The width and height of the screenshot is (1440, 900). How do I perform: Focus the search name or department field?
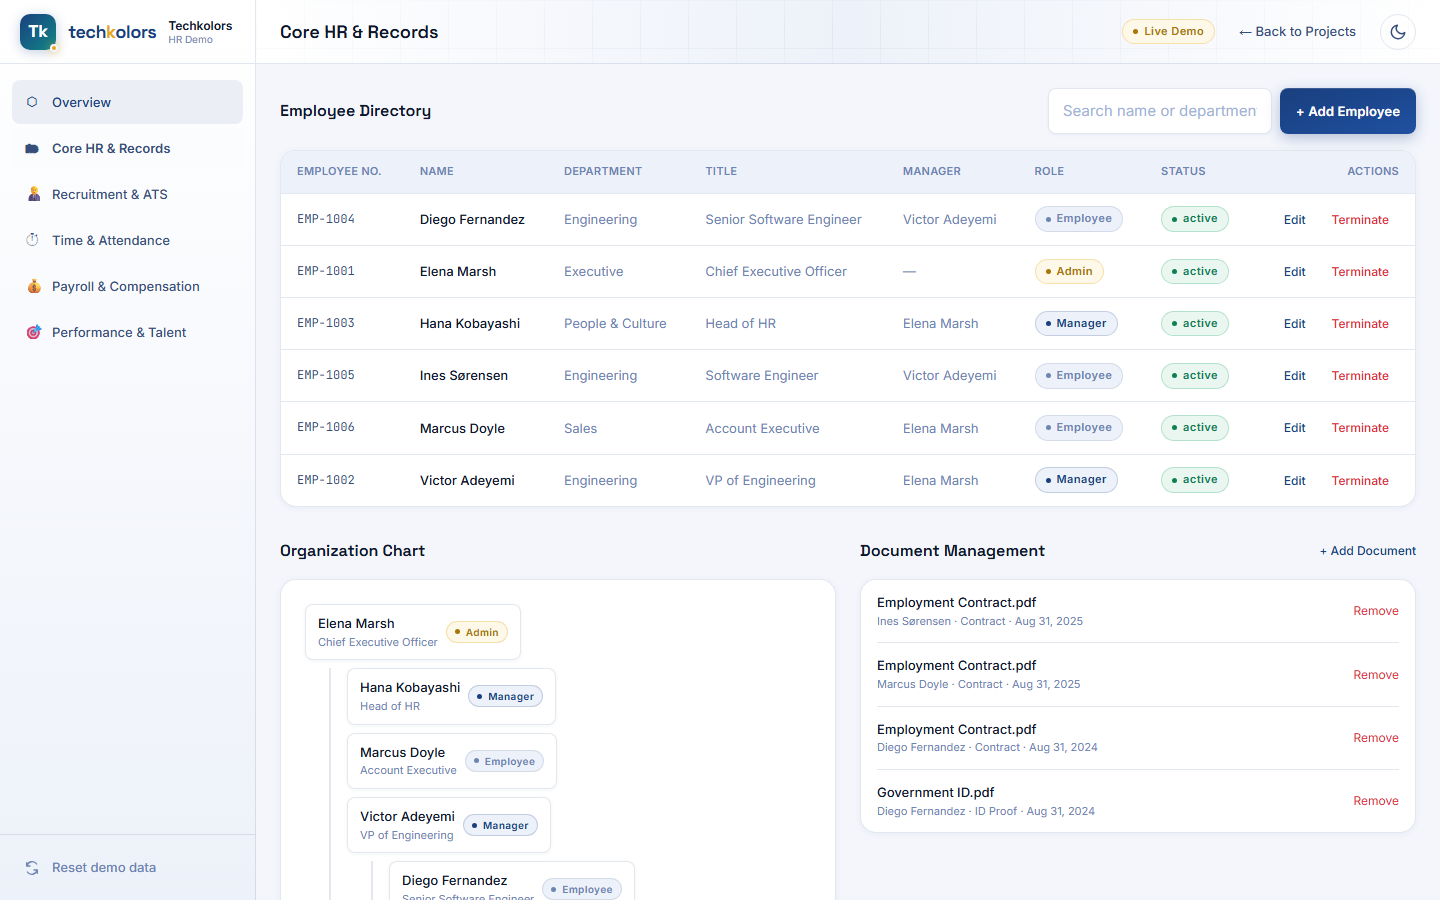tap(1160, 111)
